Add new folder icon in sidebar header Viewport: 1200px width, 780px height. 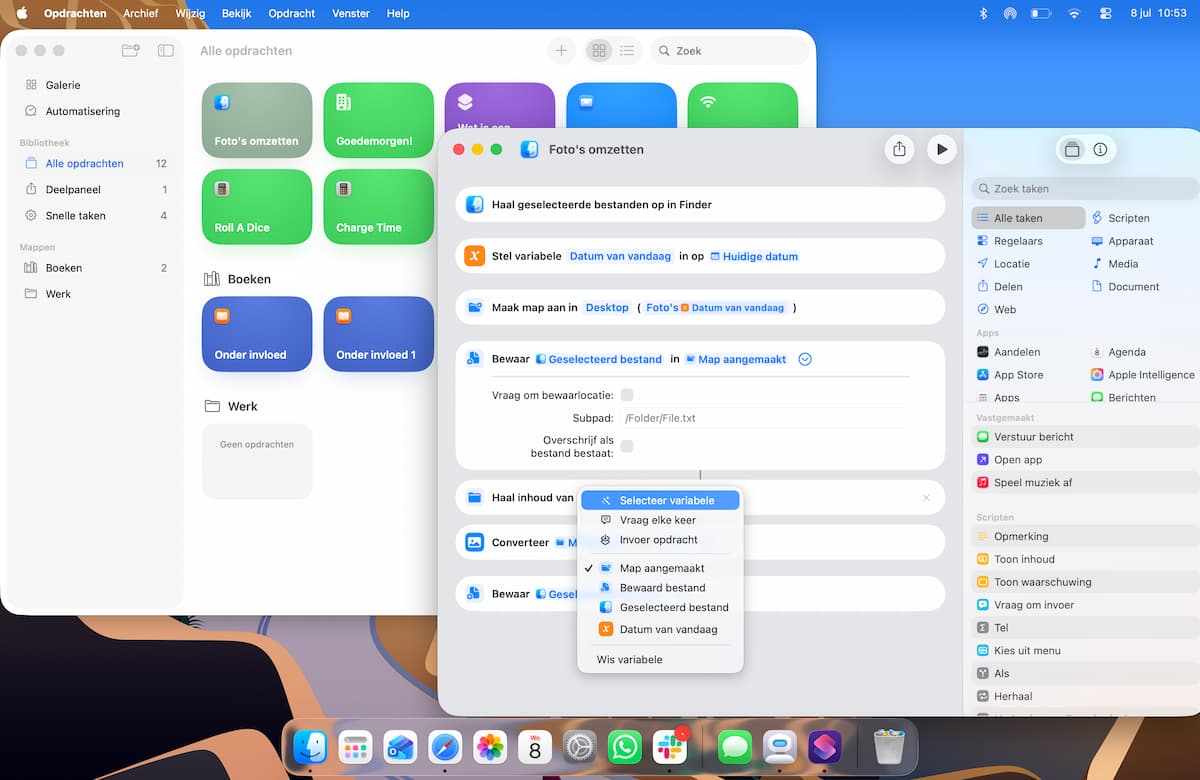point(130,51)
